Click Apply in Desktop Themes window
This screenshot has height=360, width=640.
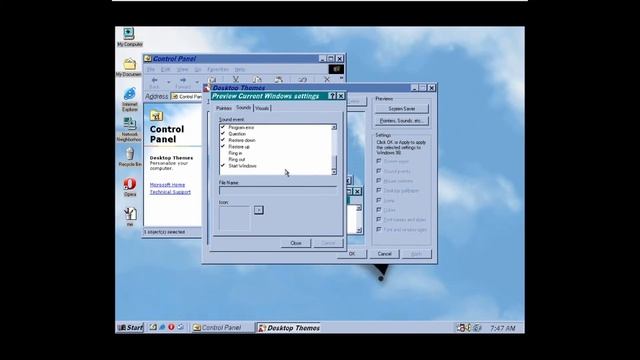(416, 254)
